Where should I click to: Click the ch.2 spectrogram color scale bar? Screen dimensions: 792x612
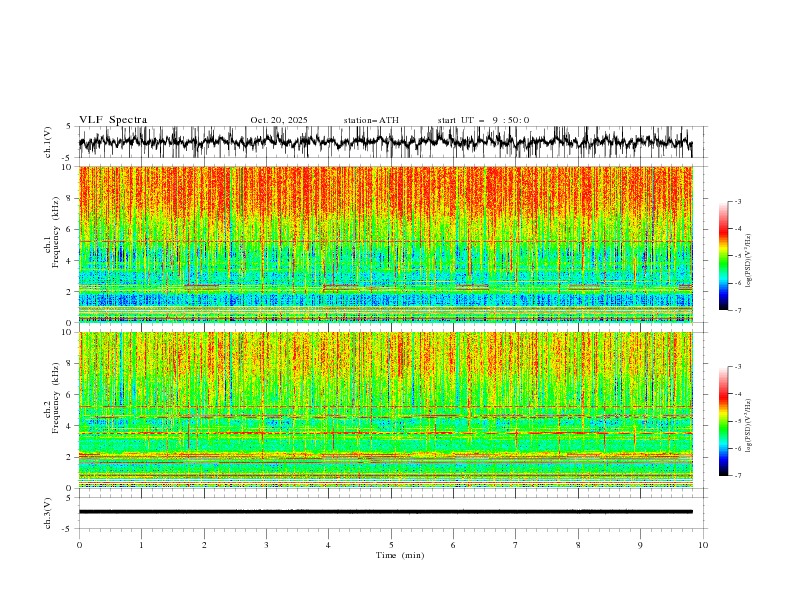click(723, 421)
